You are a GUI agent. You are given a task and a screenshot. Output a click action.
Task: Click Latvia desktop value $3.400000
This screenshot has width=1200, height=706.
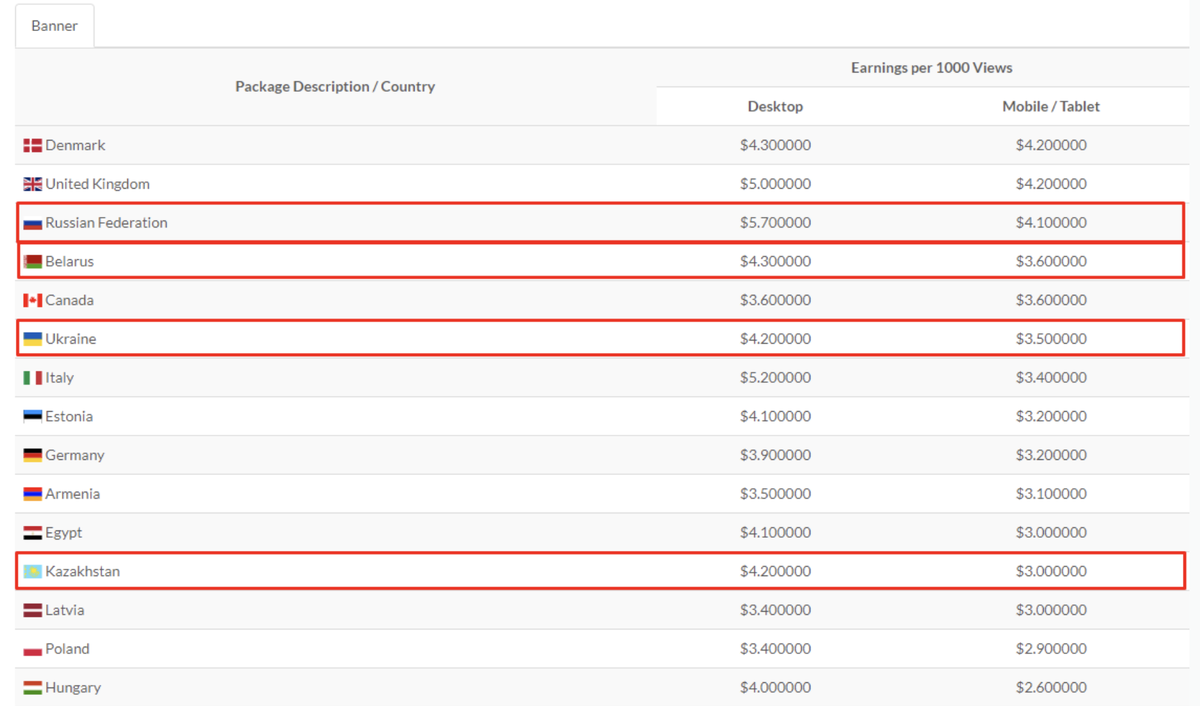point(775,610)
